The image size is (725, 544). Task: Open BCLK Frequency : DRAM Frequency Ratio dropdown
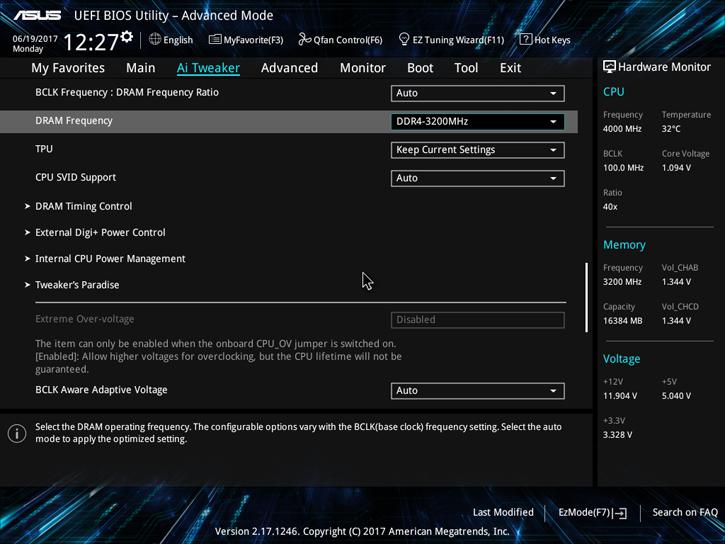477,93
